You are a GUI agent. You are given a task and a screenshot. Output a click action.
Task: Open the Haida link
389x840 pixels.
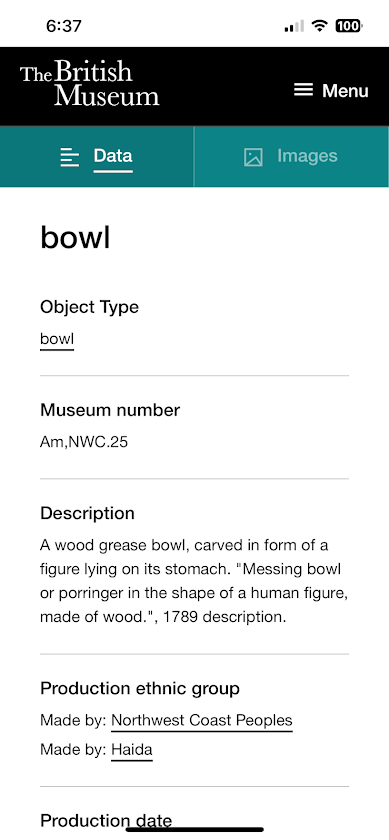pos(132,750)
